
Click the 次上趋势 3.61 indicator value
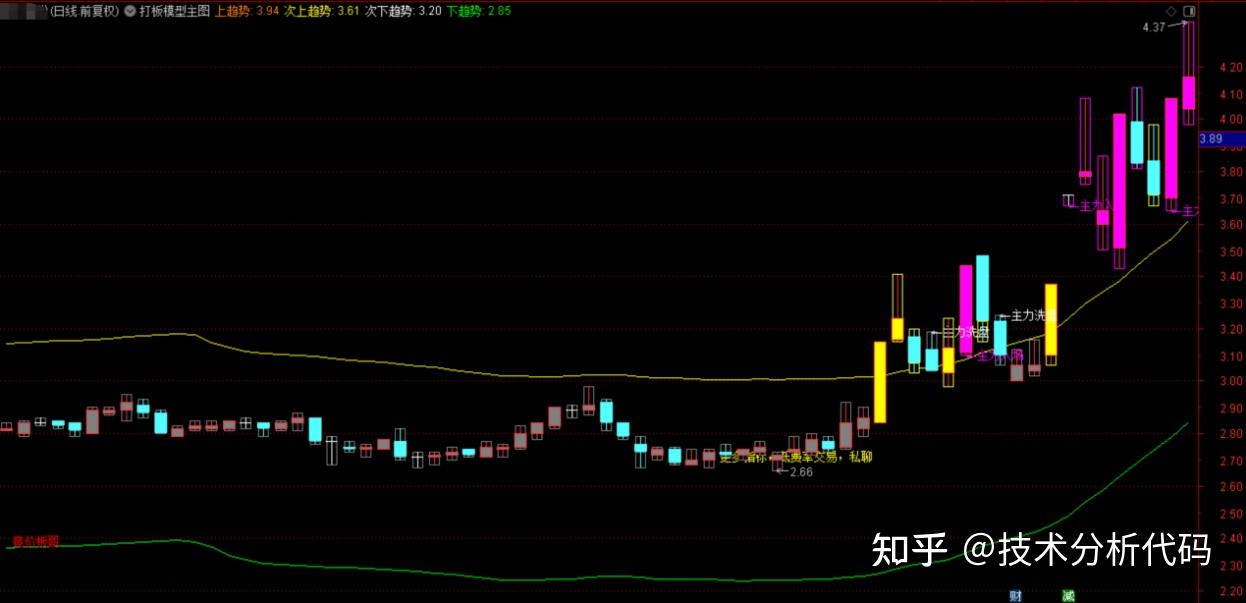320,11
